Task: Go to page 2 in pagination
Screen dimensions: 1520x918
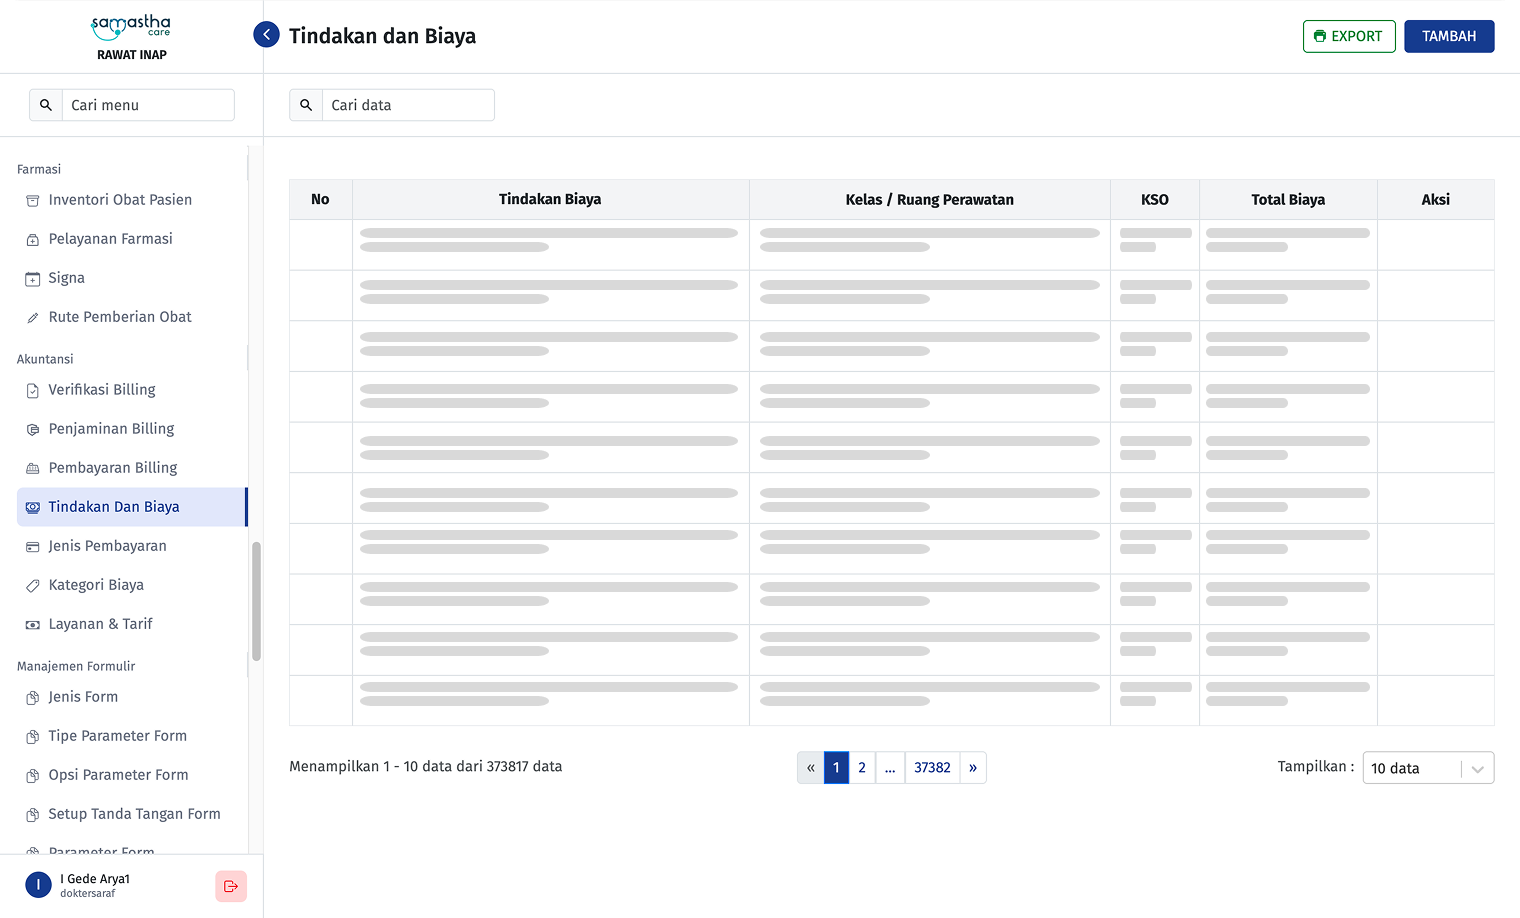Action: pos(862,768)
